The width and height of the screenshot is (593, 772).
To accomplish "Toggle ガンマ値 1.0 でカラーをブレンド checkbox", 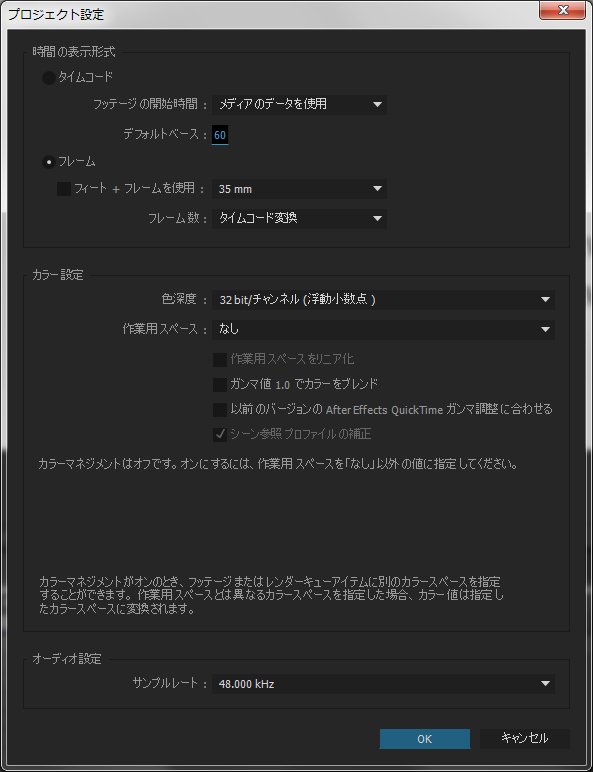I will tap(220, 385).
